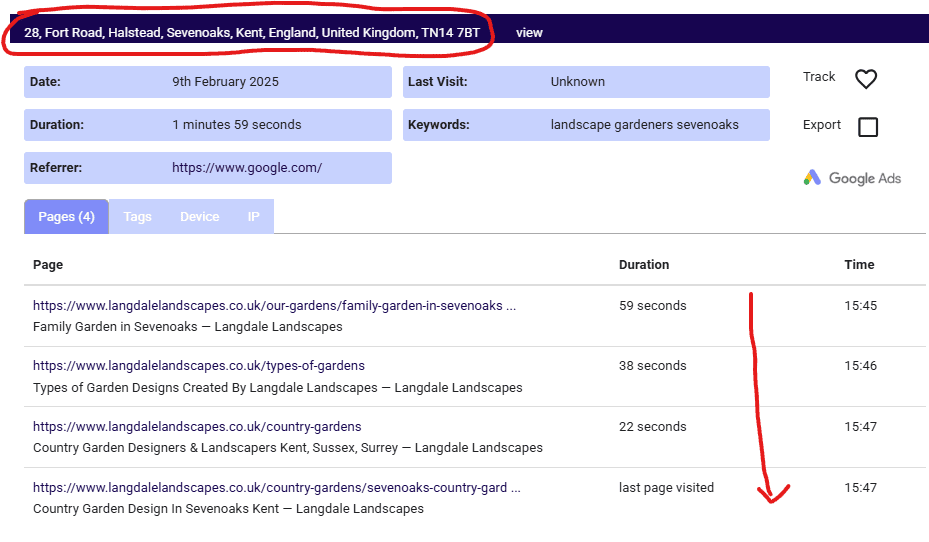This screenshot has height=542, width=929.
Task: Tick the Export checkbox
Action: [868, 127]
